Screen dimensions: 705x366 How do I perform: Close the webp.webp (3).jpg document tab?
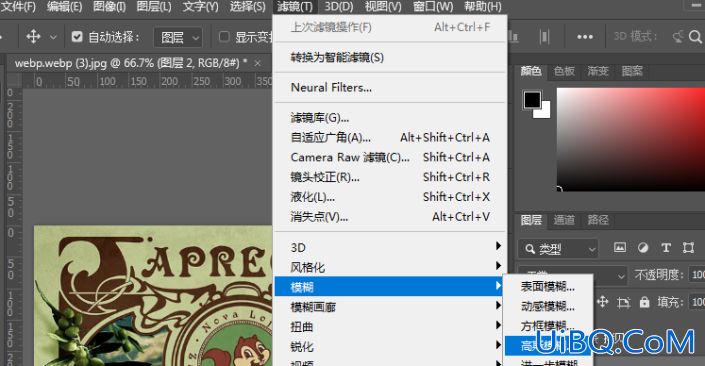258,63
